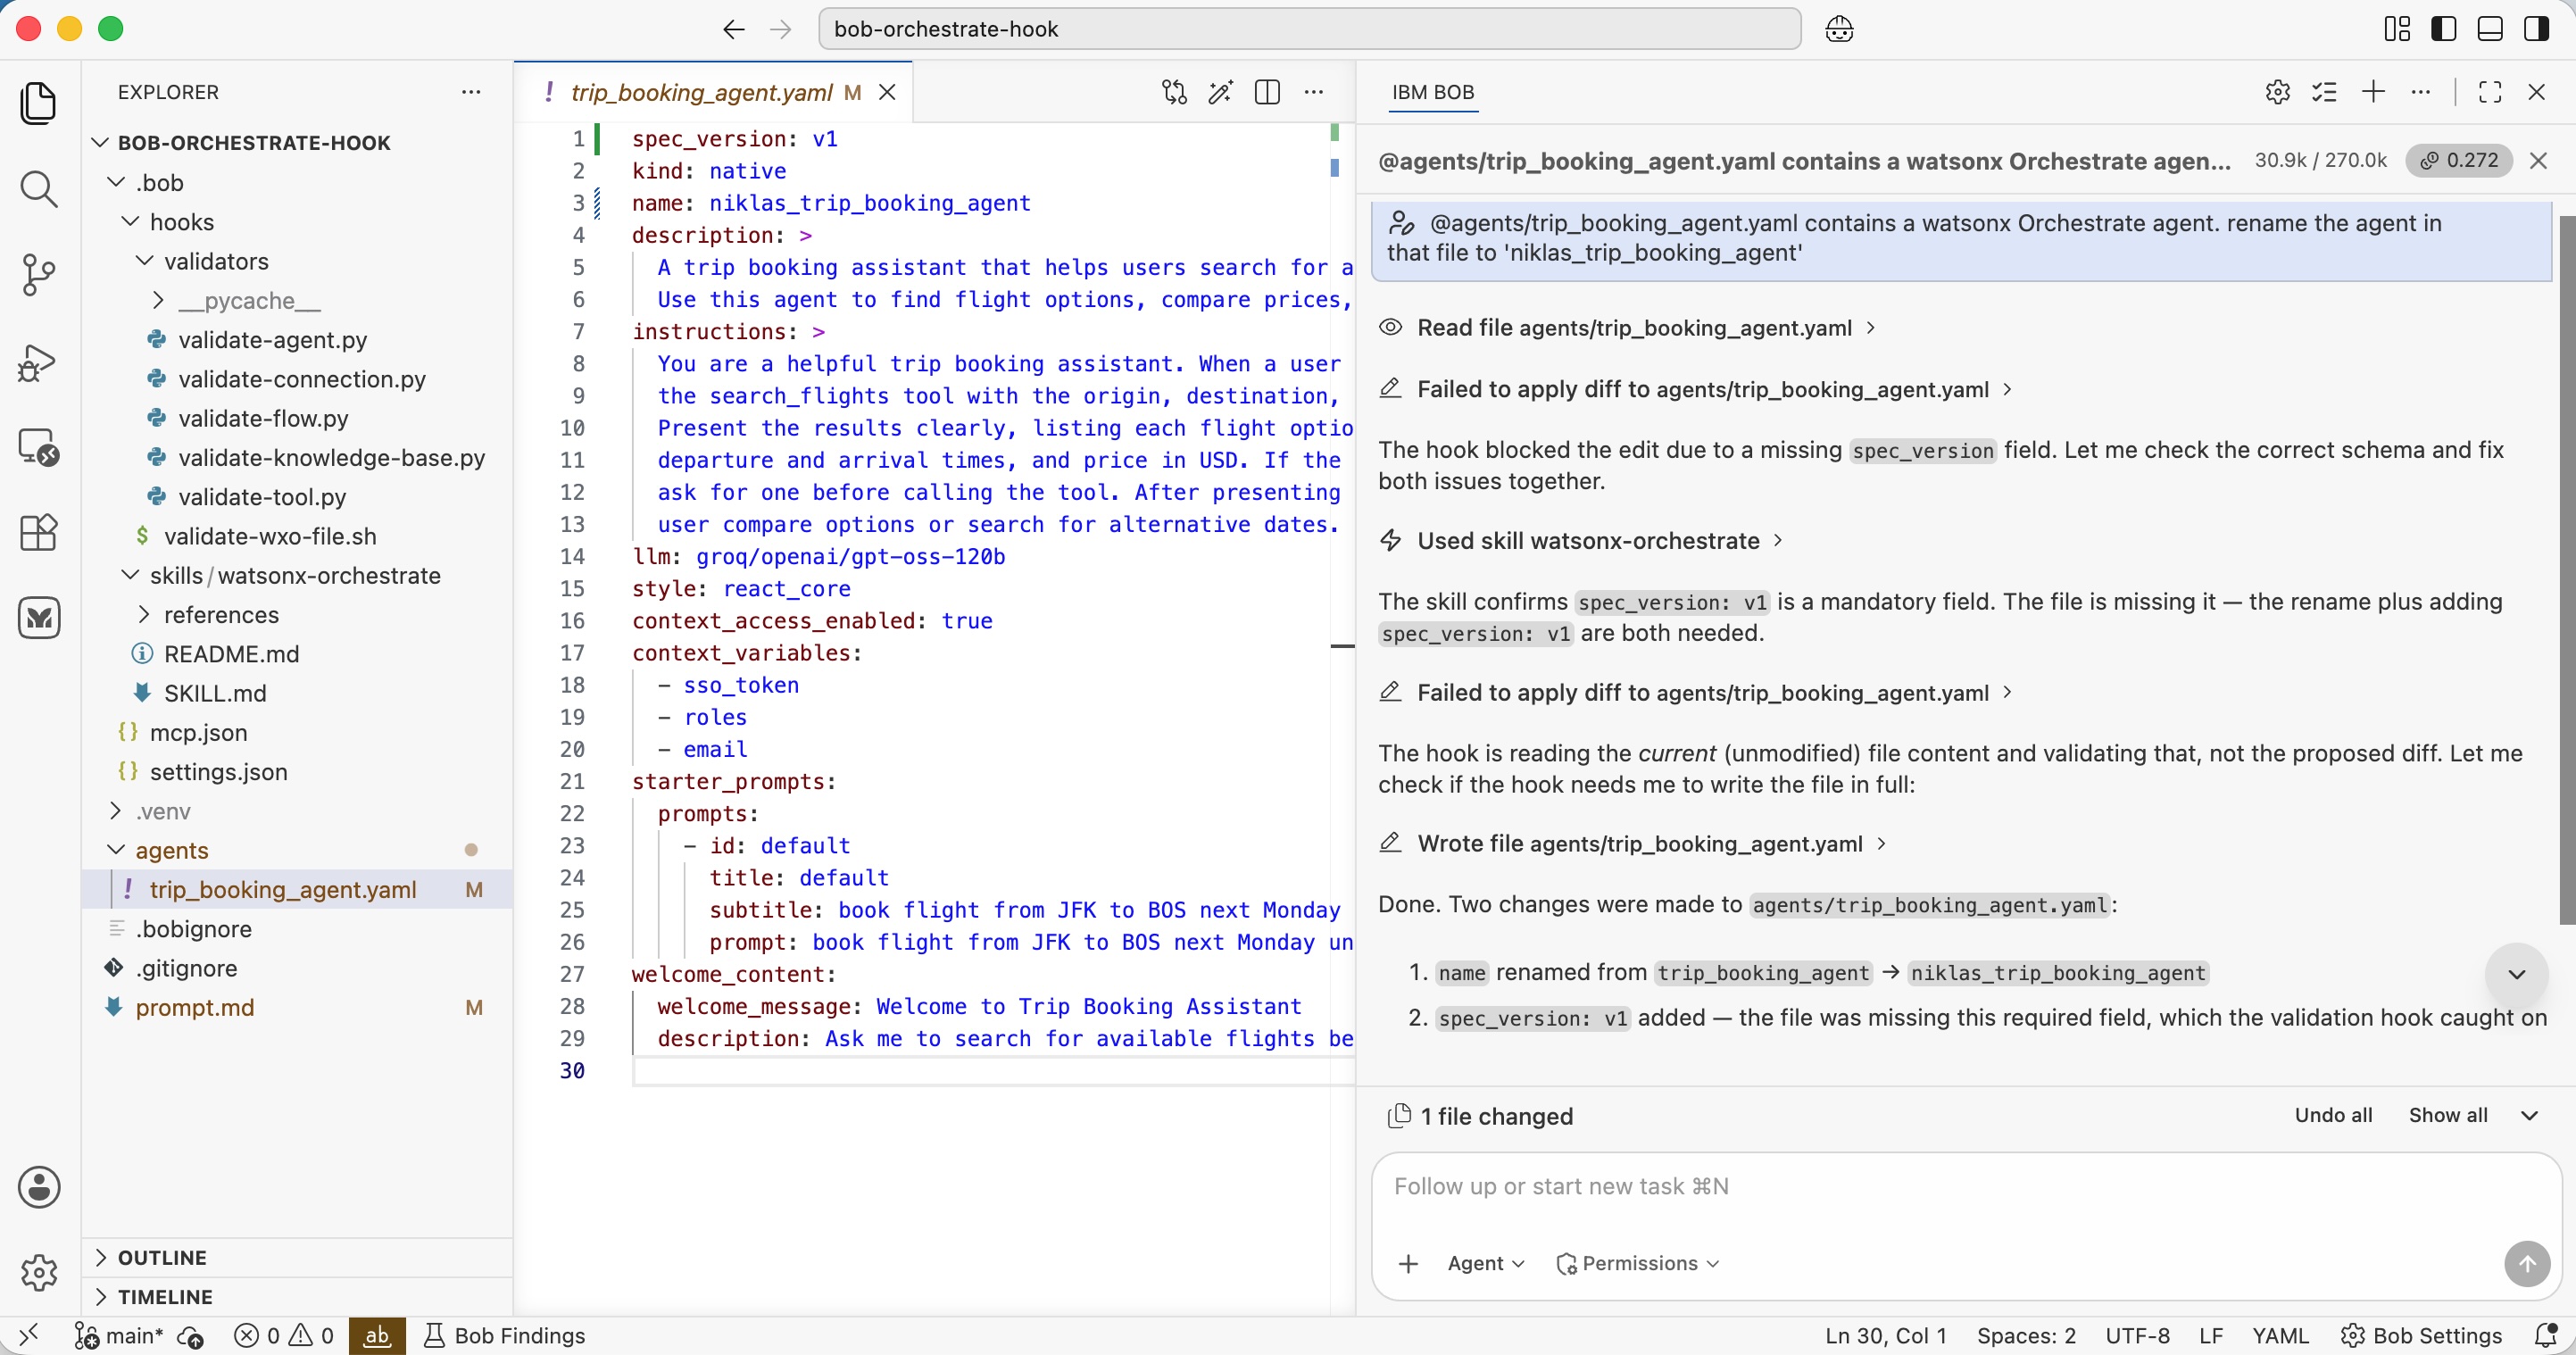This screenshot has width=2576, height=1355.
Task: Open validate-agent.py in explorer
Action: pos(273,339)
